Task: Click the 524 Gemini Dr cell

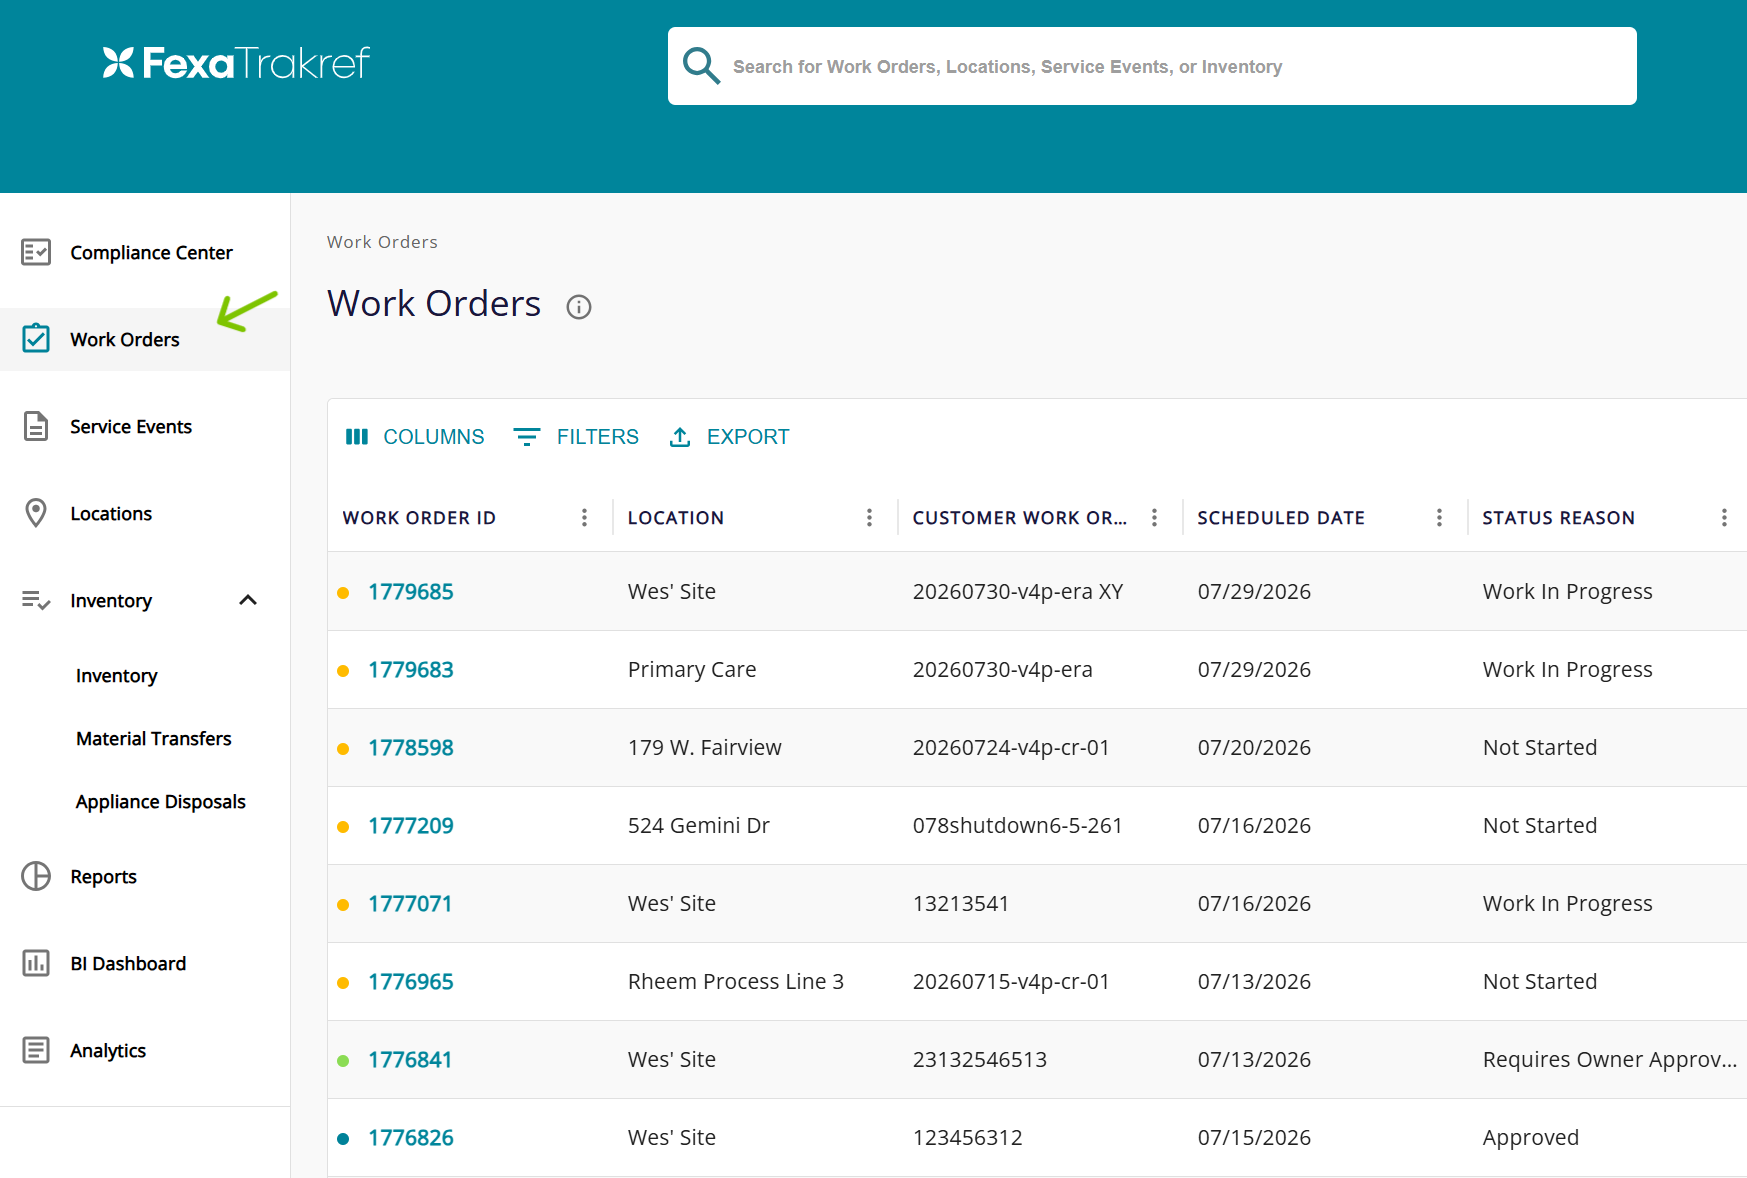Action: pos(699,826)
